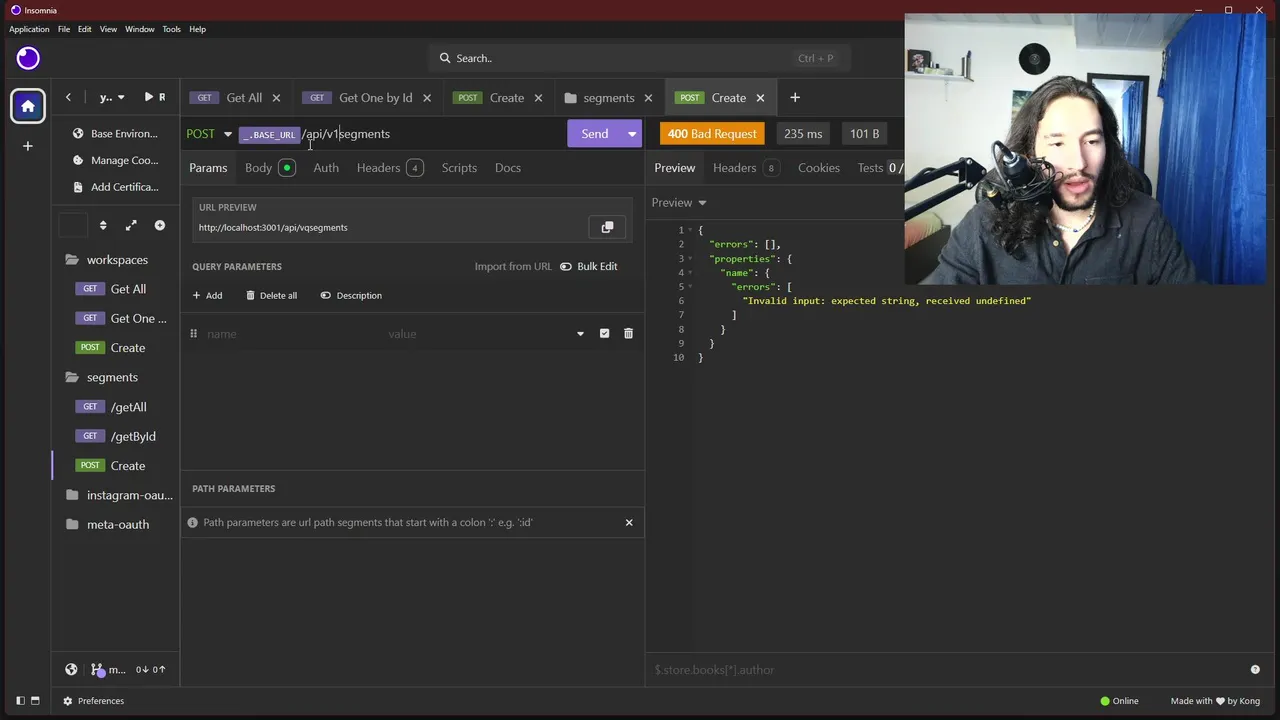This screenshot has height=720, width=1280.
Task: Click Import from URL
Action: 513,266
